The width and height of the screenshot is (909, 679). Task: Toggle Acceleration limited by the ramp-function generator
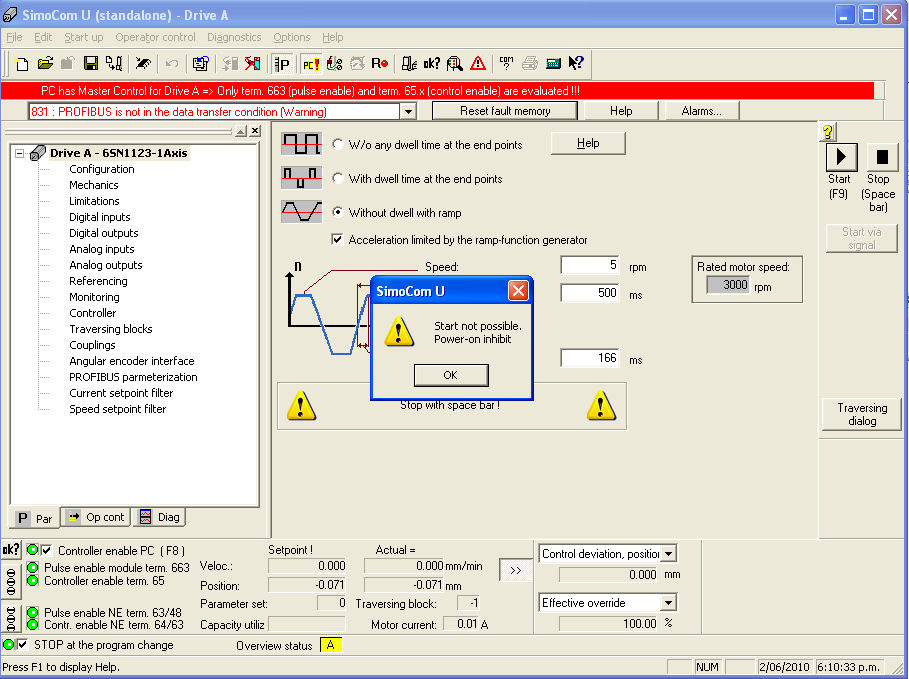click(x=337, y=239)
